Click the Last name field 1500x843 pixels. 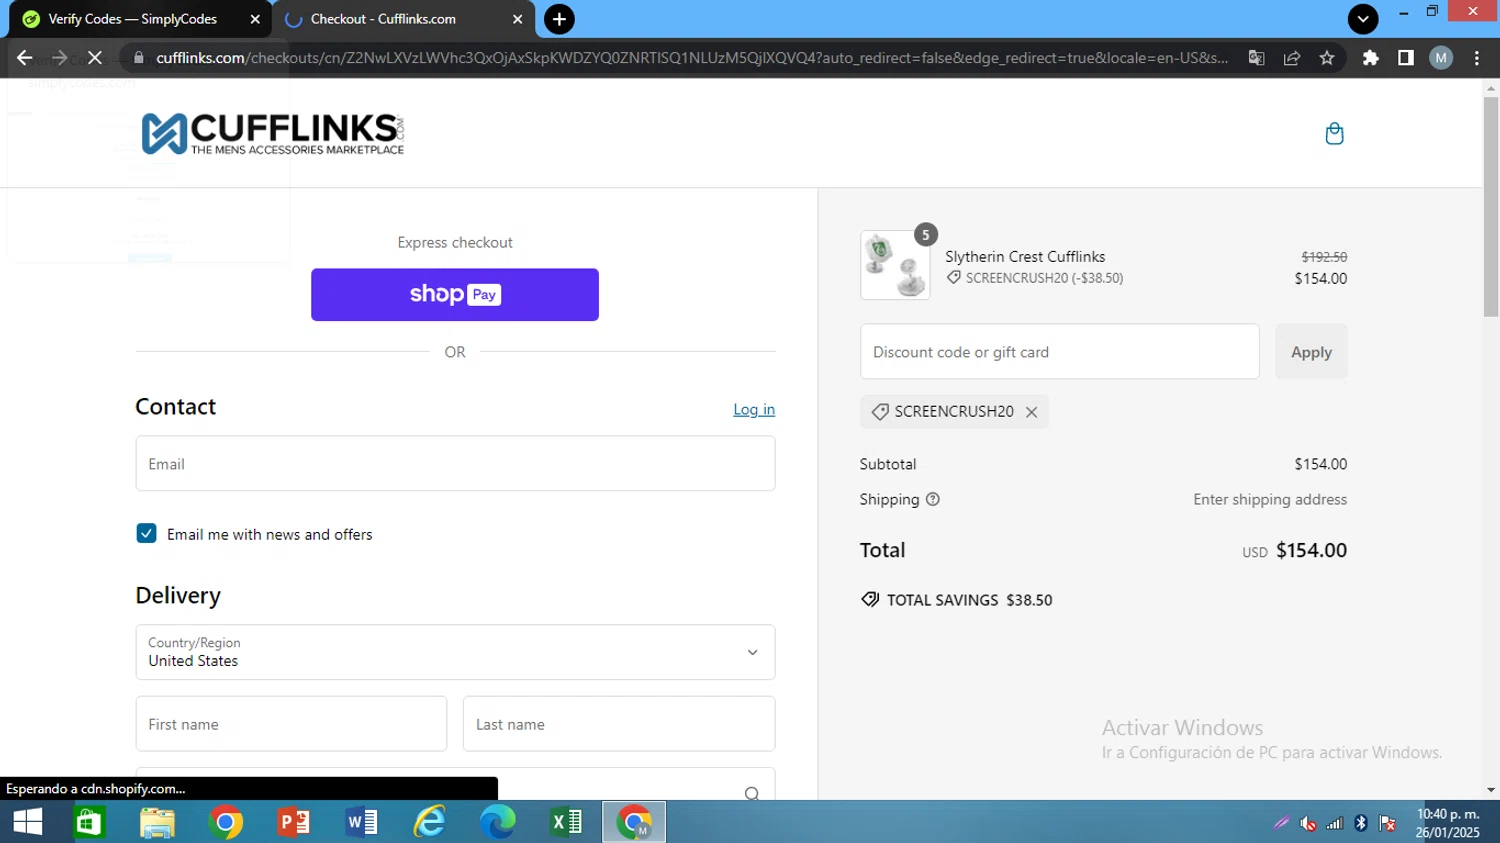tap(619, 724)
